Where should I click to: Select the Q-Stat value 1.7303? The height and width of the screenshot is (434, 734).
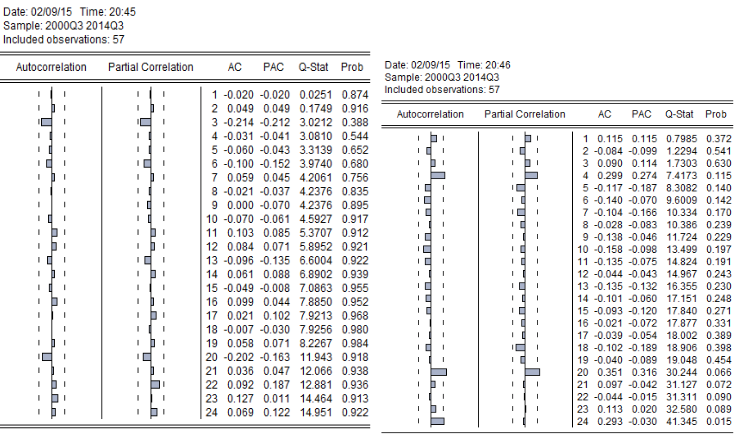[682, 163]
